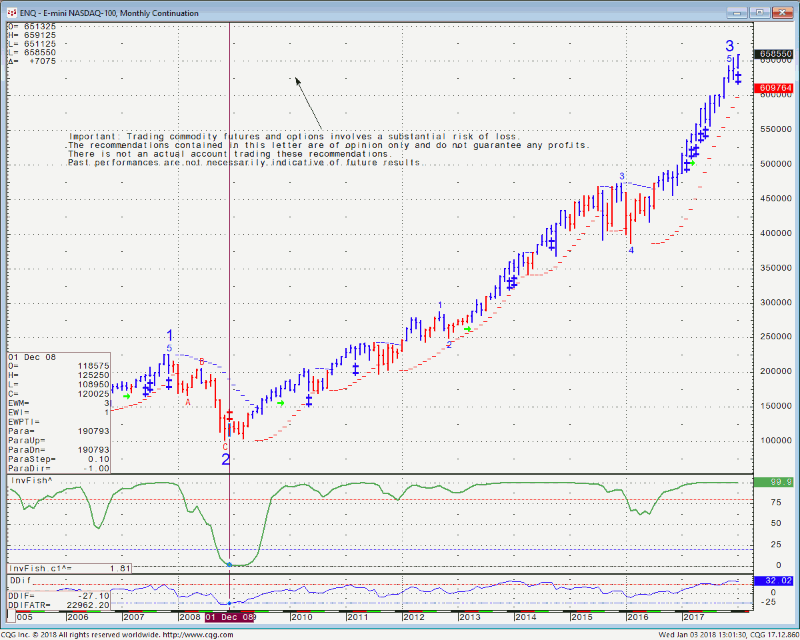Click the 2012 year label on time axis

click(414, 617)
